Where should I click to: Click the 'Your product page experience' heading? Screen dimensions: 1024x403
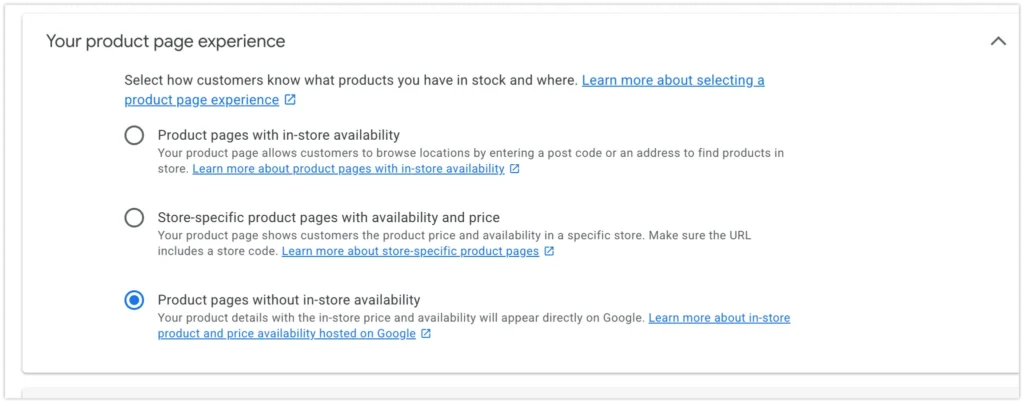point(165,41)
